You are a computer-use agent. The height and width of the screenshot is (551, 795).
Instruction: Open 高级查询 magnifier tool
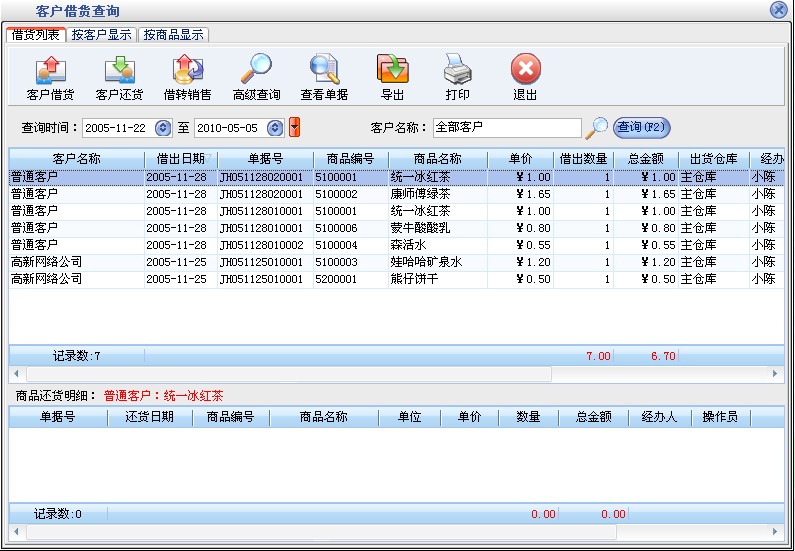(x=256, y=72)
